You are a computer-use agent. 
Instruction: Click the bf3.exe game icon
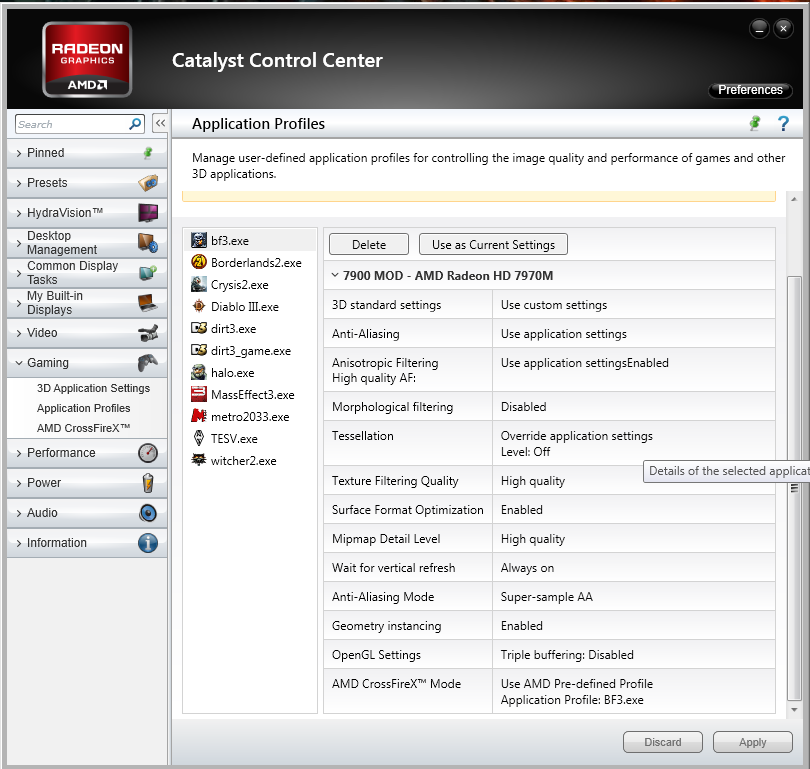(x=199, y=240)
